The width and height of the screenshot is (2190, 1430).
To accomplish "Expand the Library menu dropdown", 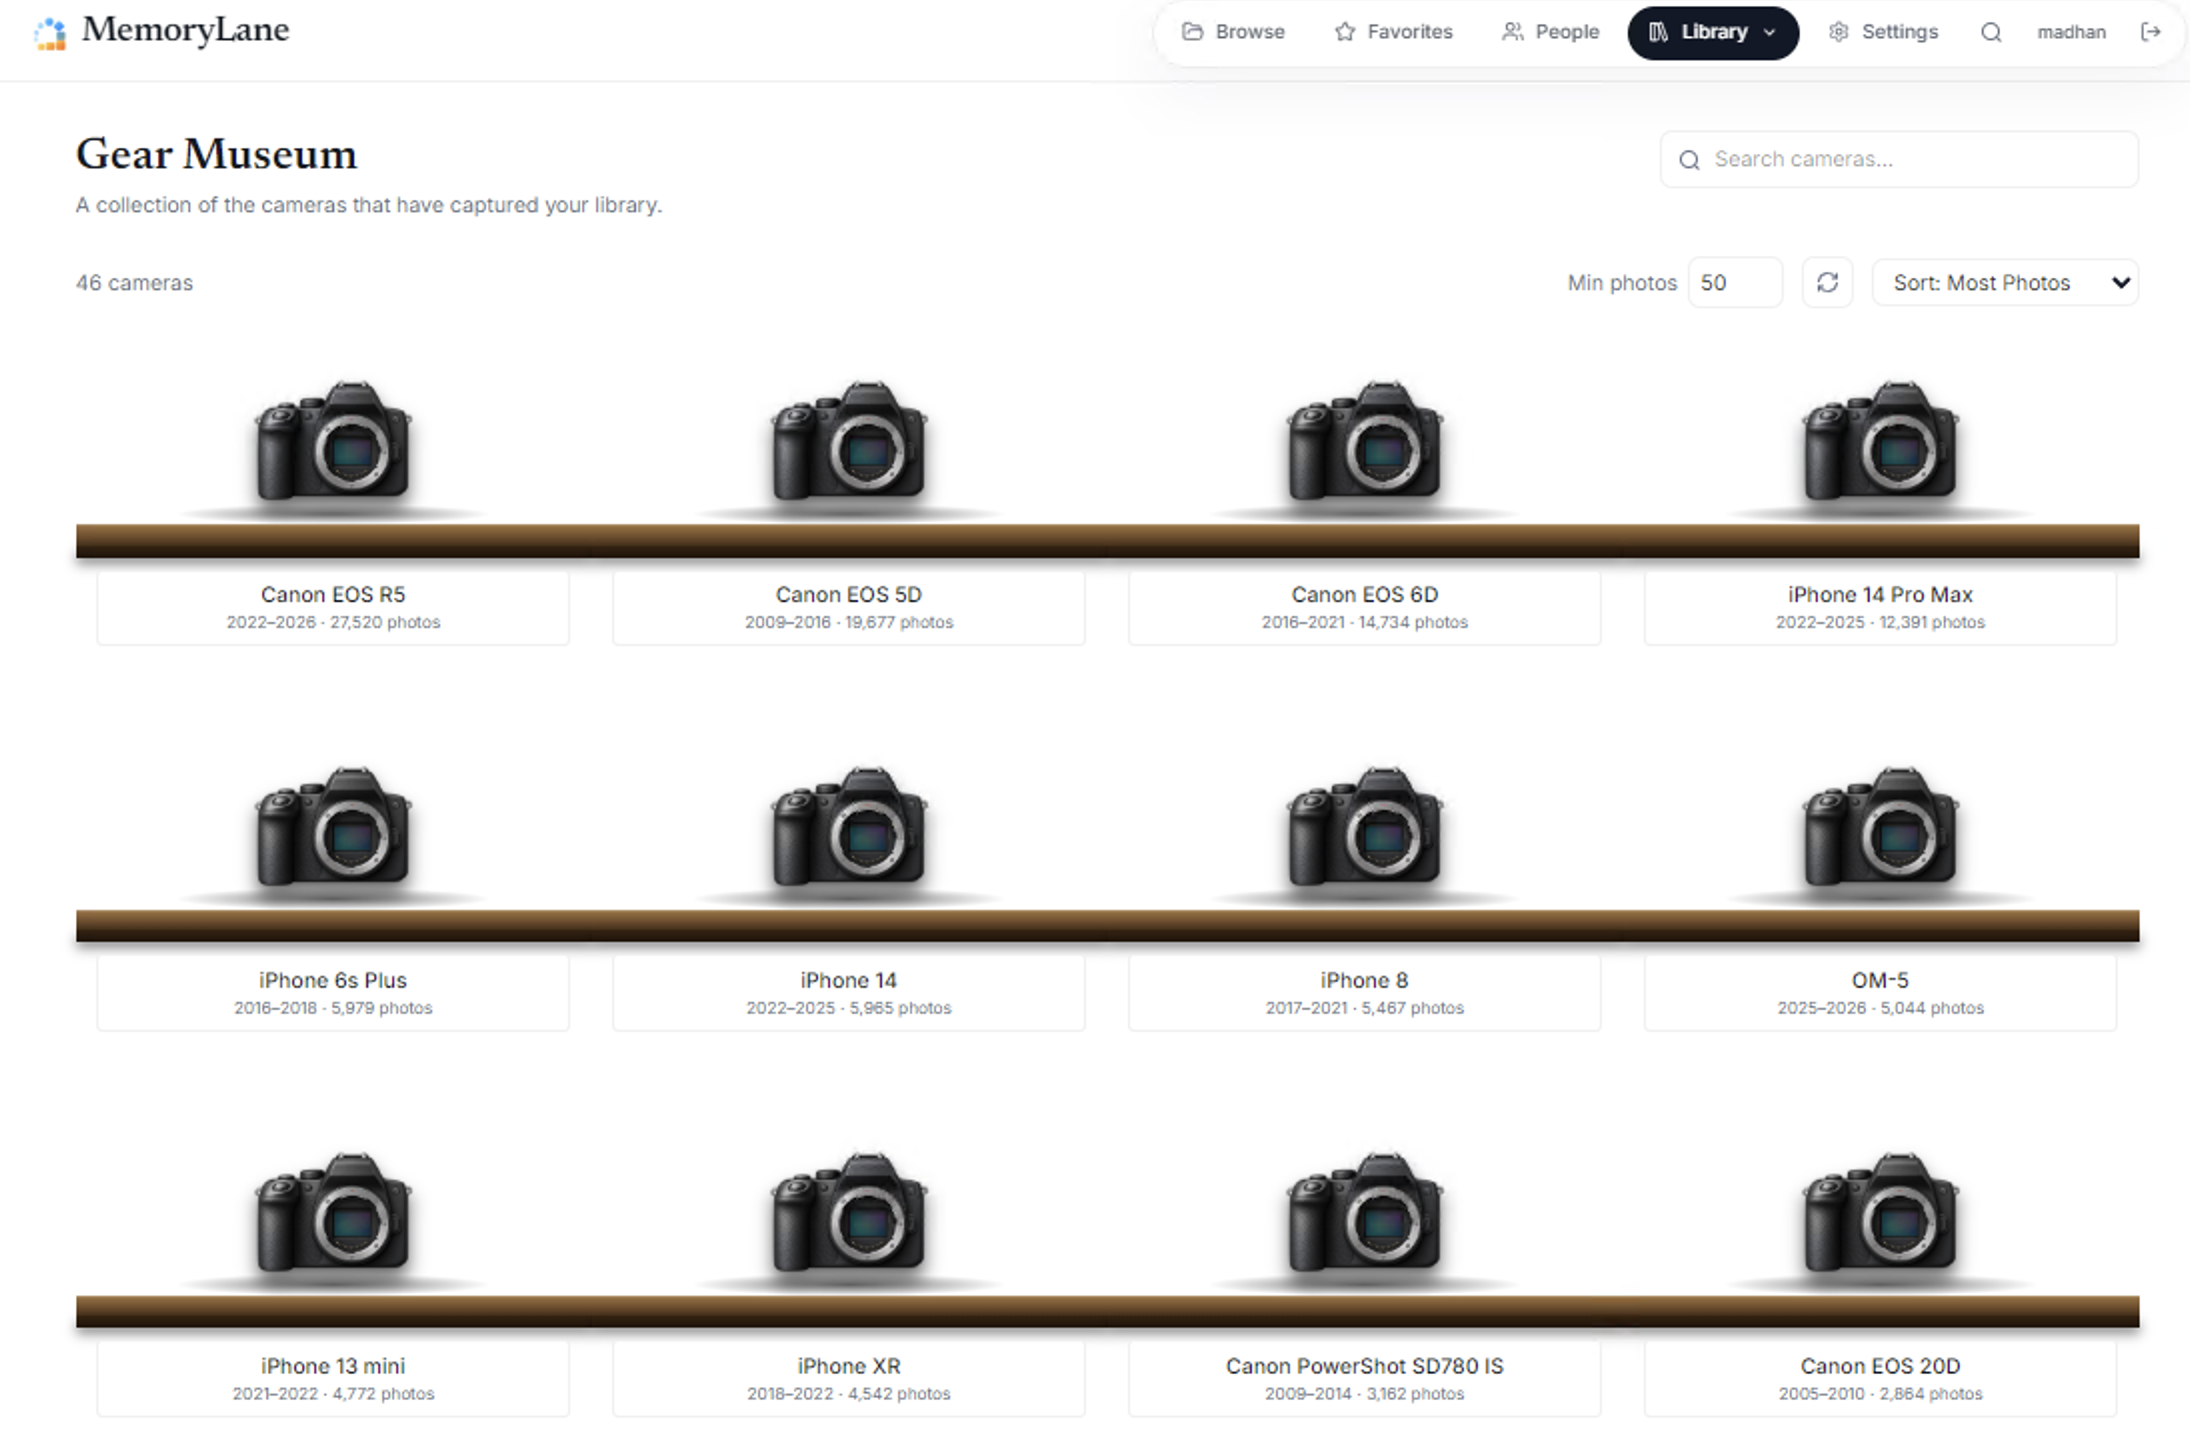I will click(x=1713, y=32).
